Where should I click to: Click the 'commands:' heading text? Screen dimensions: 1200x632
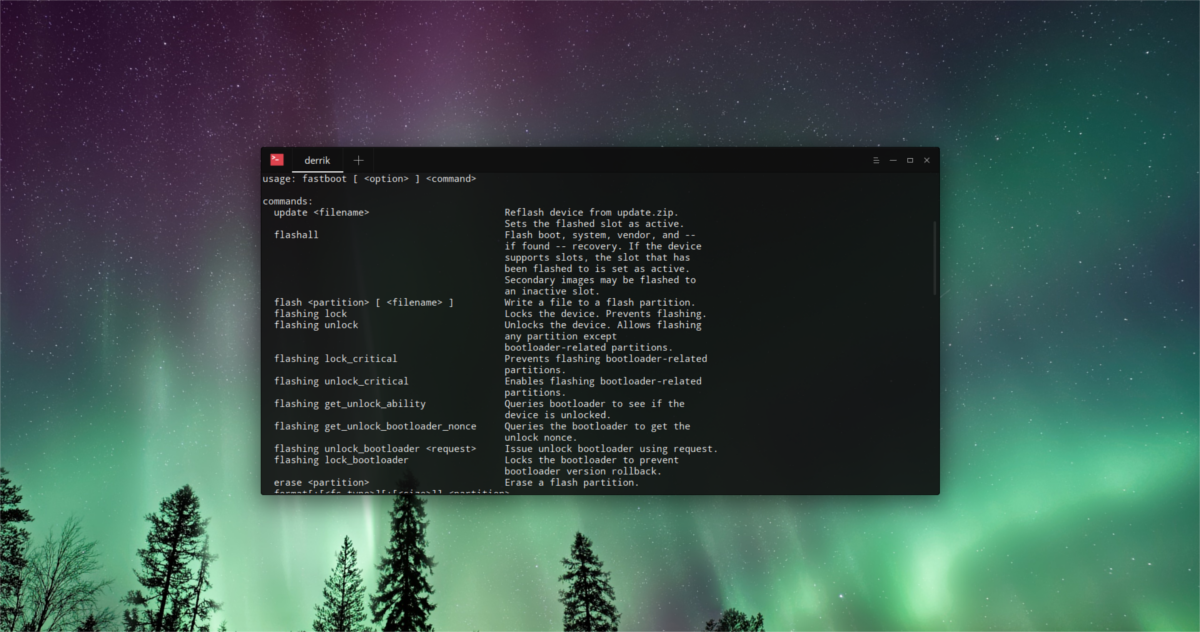click(x=287, y=201)
